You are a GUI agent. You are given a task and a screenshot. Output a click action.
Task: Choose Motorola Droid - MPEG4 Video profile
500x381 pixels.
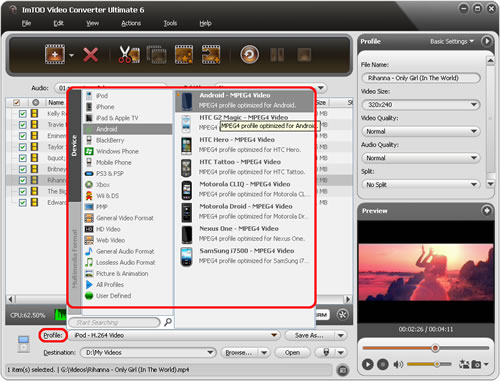coord(245,211)
